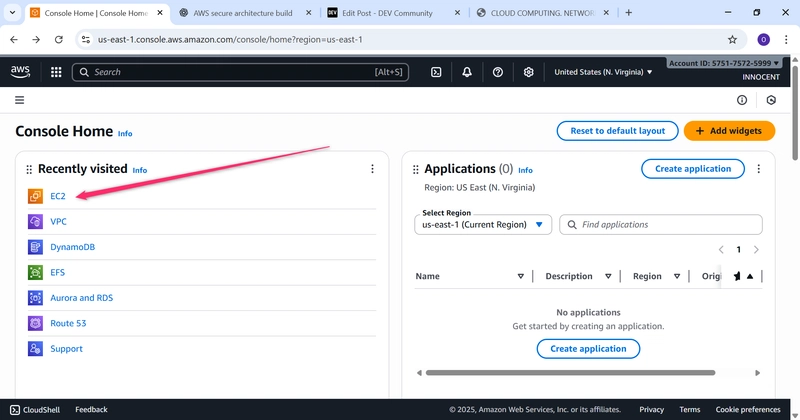Image resolution: width=800 pixels, height=420 pixels.
Task: Click the VPC service icon
Action: tap(35, 221)
